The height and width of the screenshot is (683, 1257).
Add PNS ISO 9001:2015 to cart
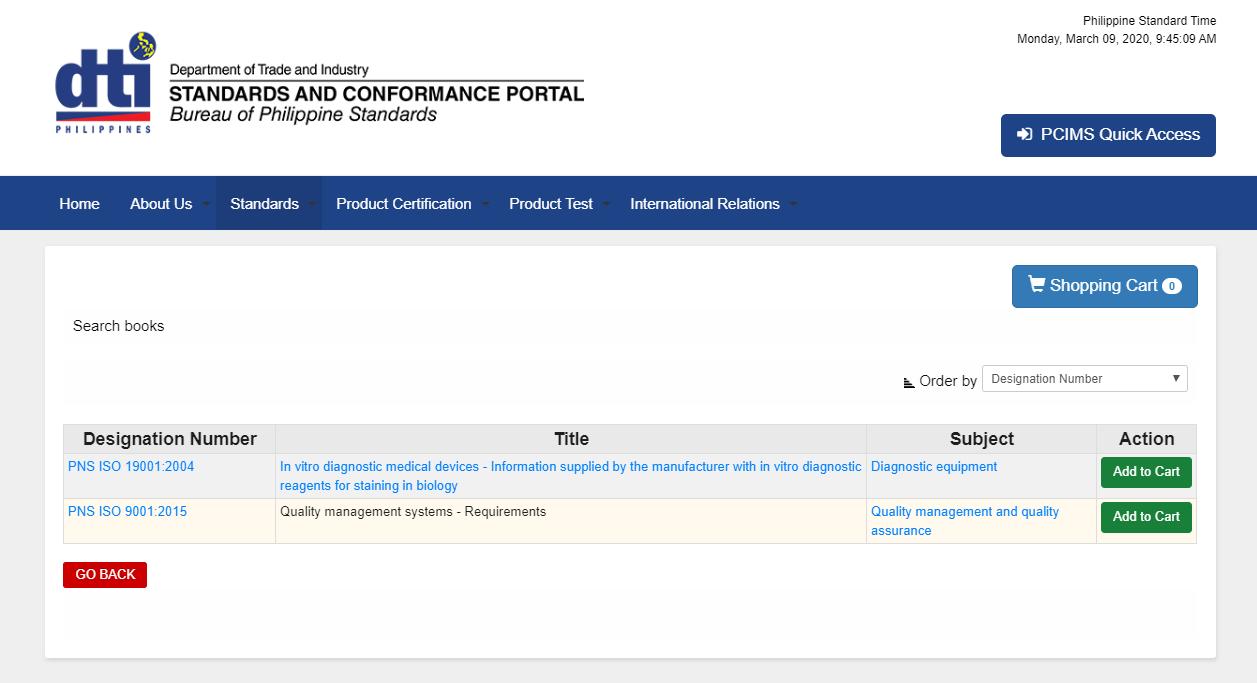tap(1146, 517)
